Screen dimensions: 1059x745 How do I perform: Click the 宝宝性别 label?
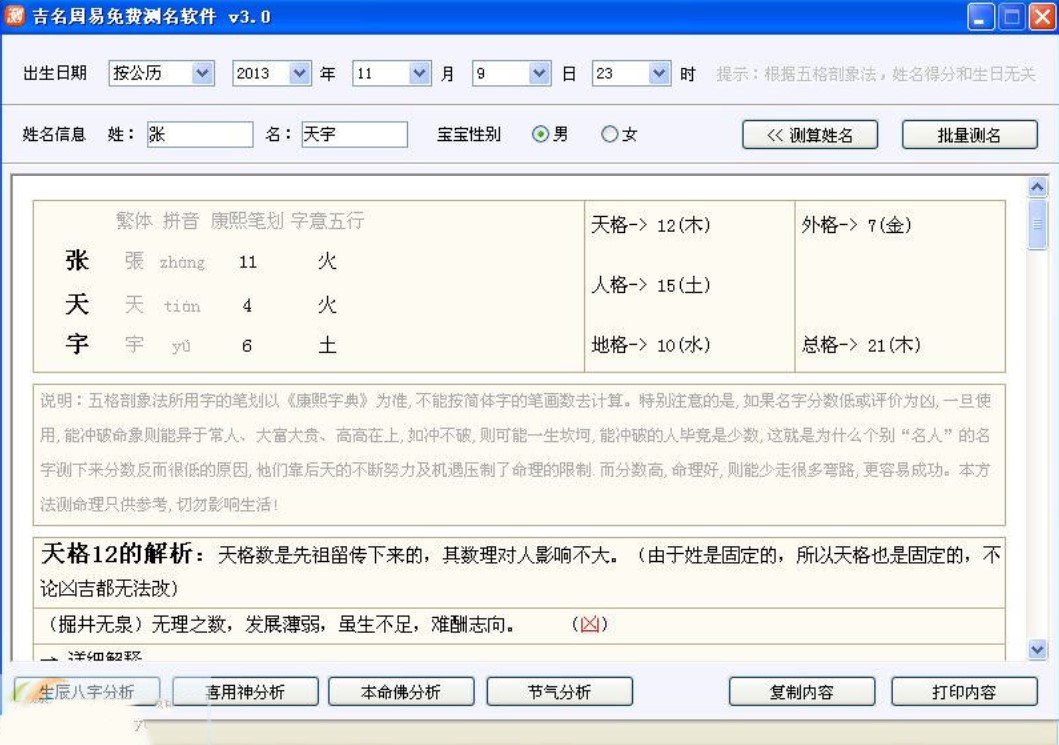tap(469, 134)
